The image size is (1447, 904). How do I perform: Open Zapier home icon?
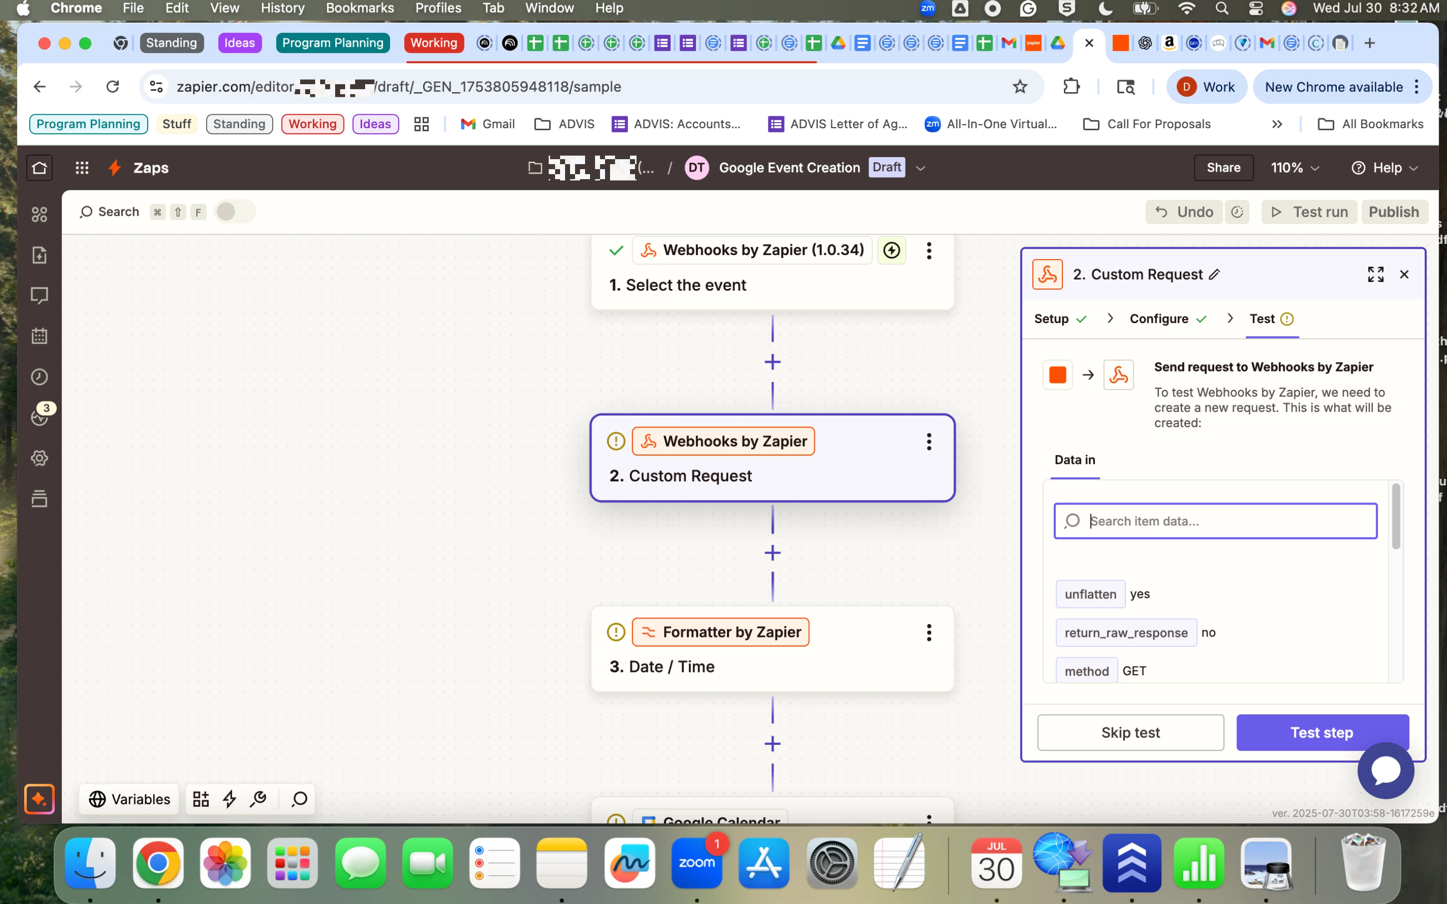click(39, 168)
